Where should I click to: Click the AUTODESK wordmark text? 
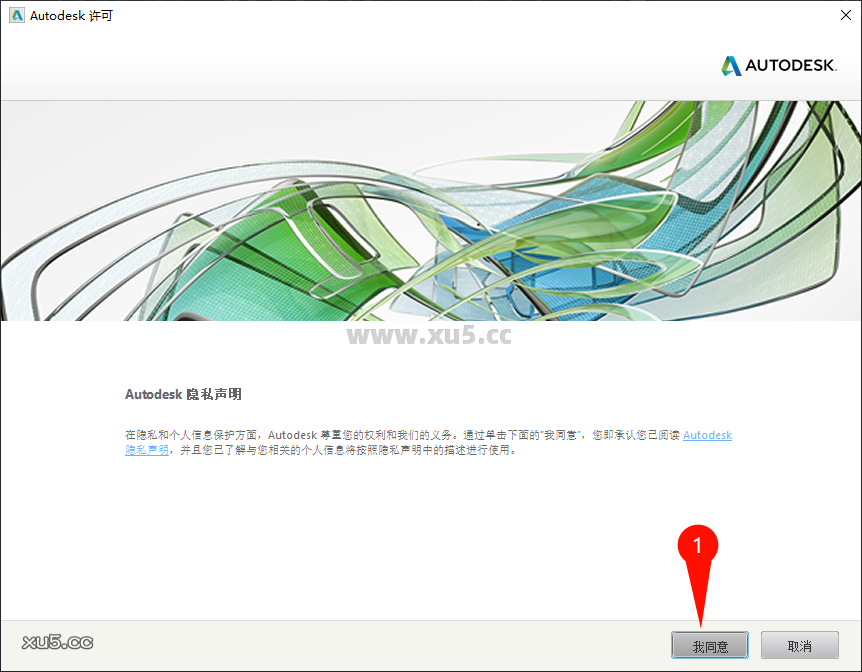790,65
